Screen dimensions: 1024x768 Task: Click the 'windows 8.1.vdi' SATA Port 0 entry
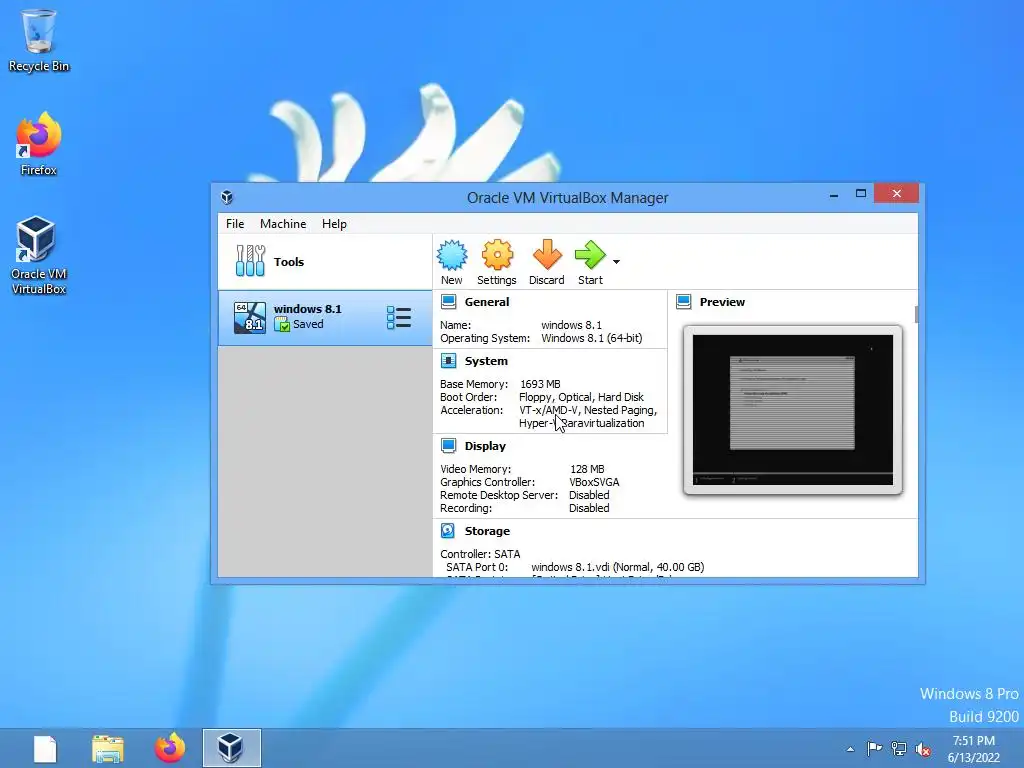pyautogui.click(x=618, y=567)
